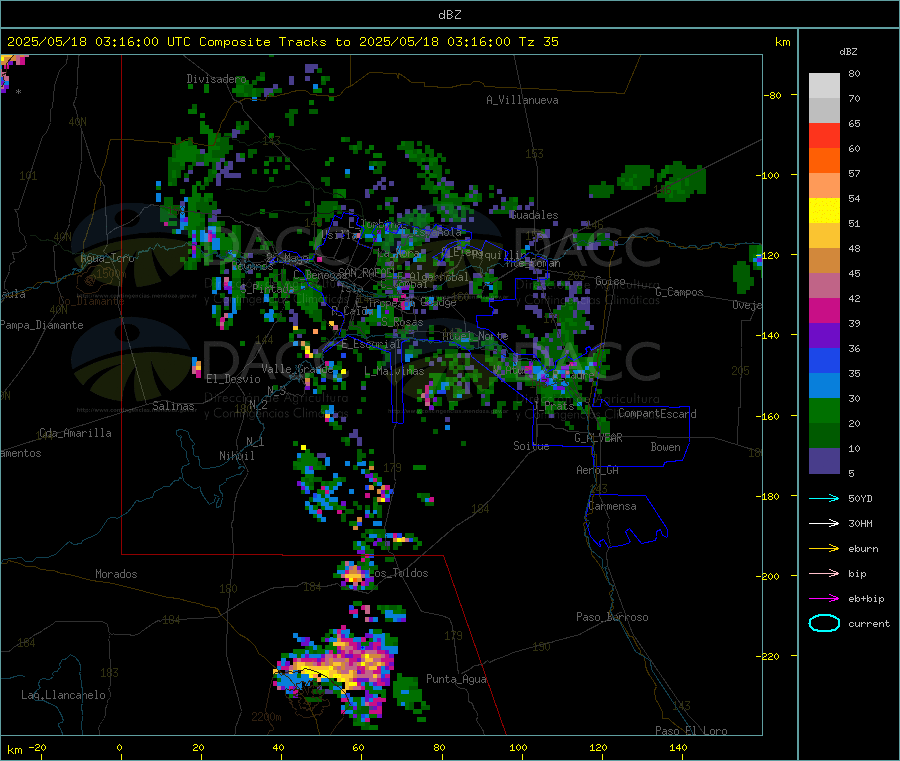Click the 'km' unit label at top right

click(782, 42)
